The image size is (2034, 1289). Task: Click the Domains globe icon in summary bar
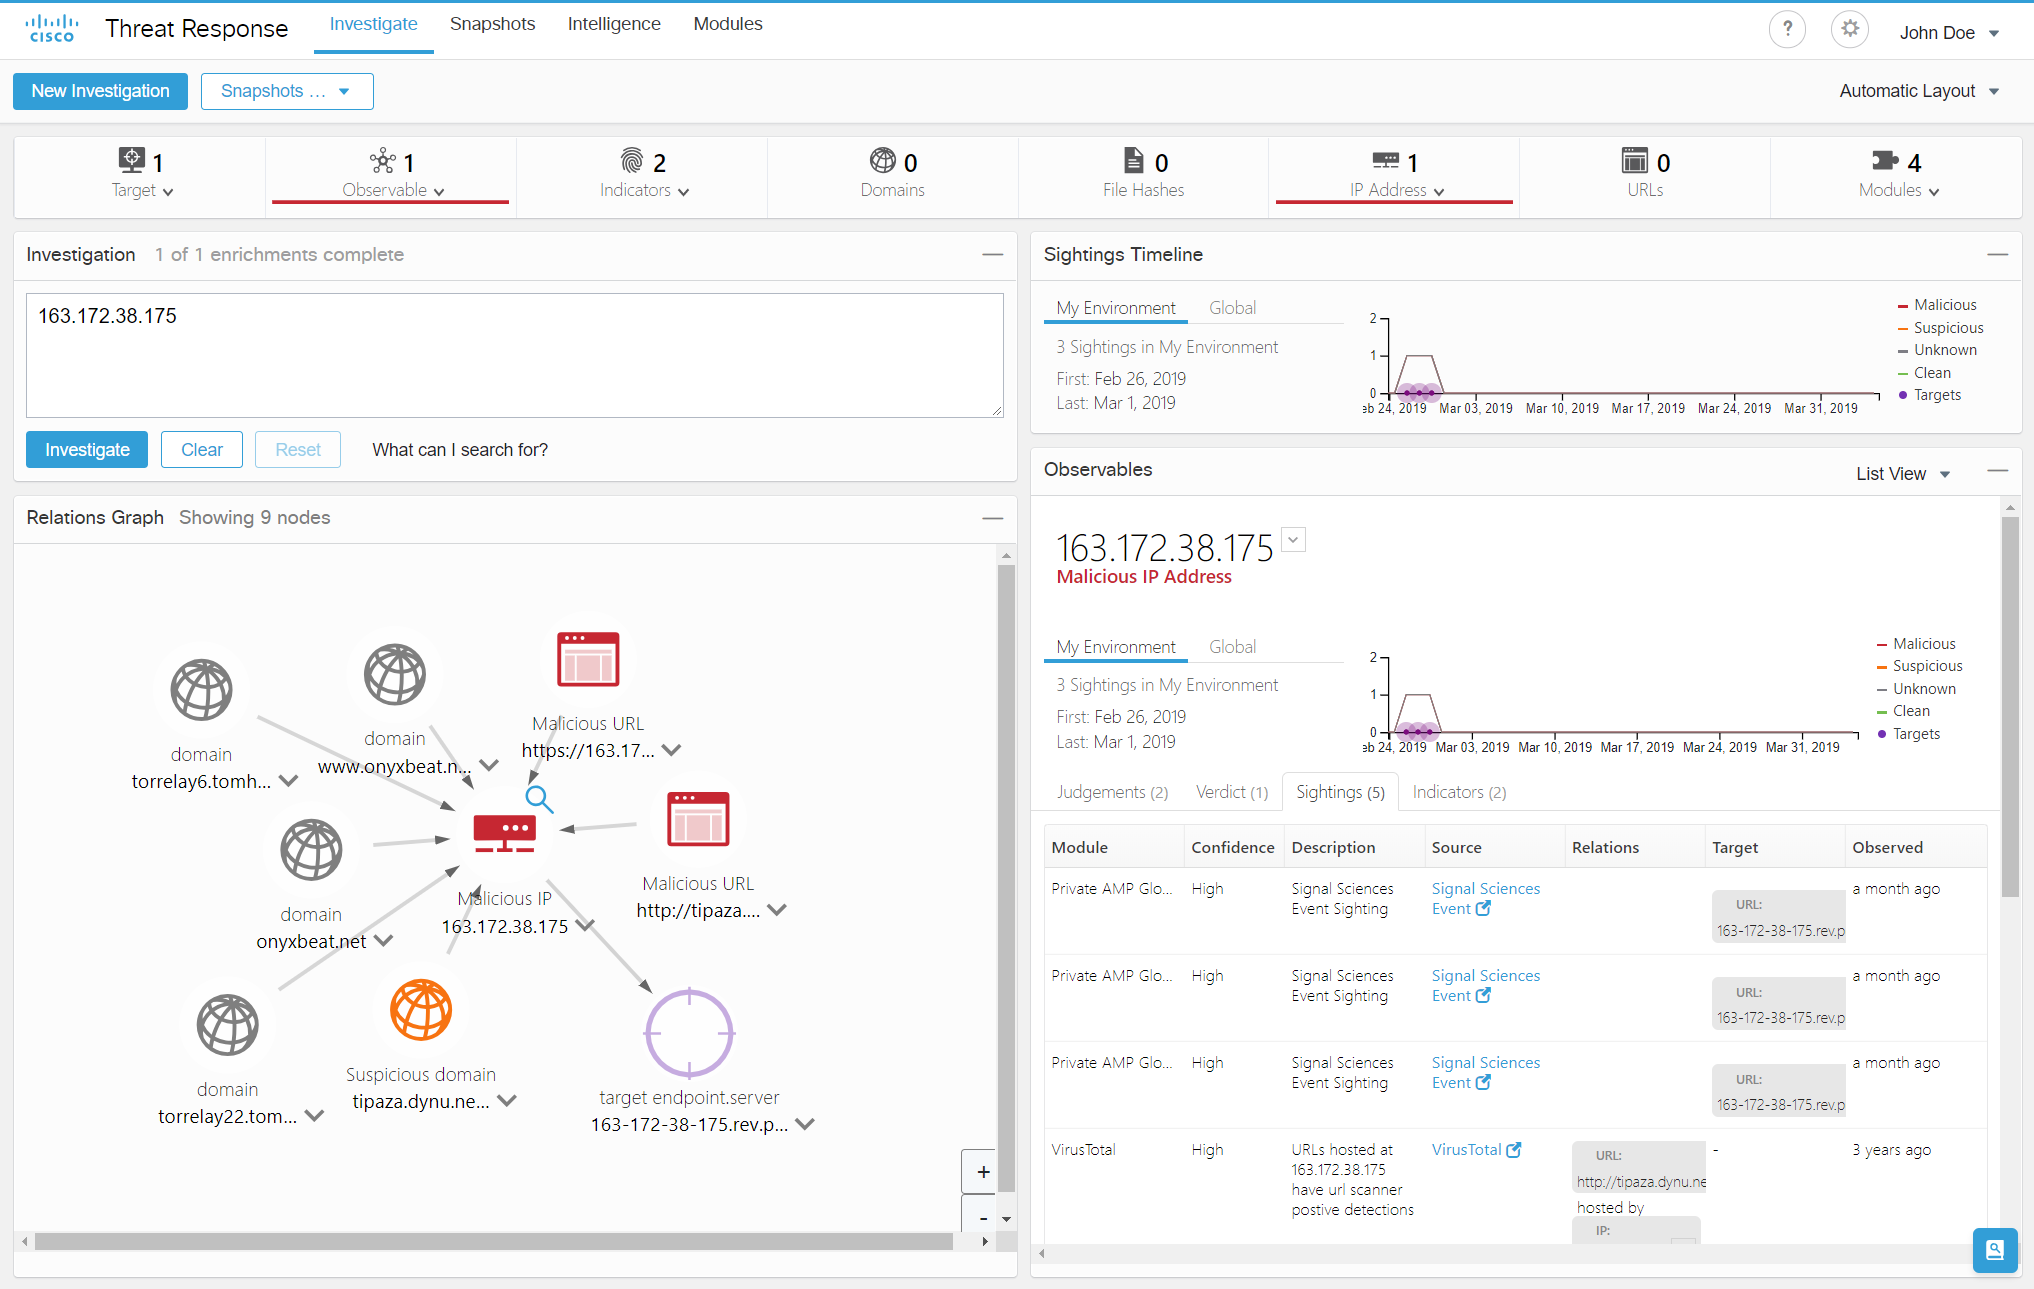pos(881,161)
